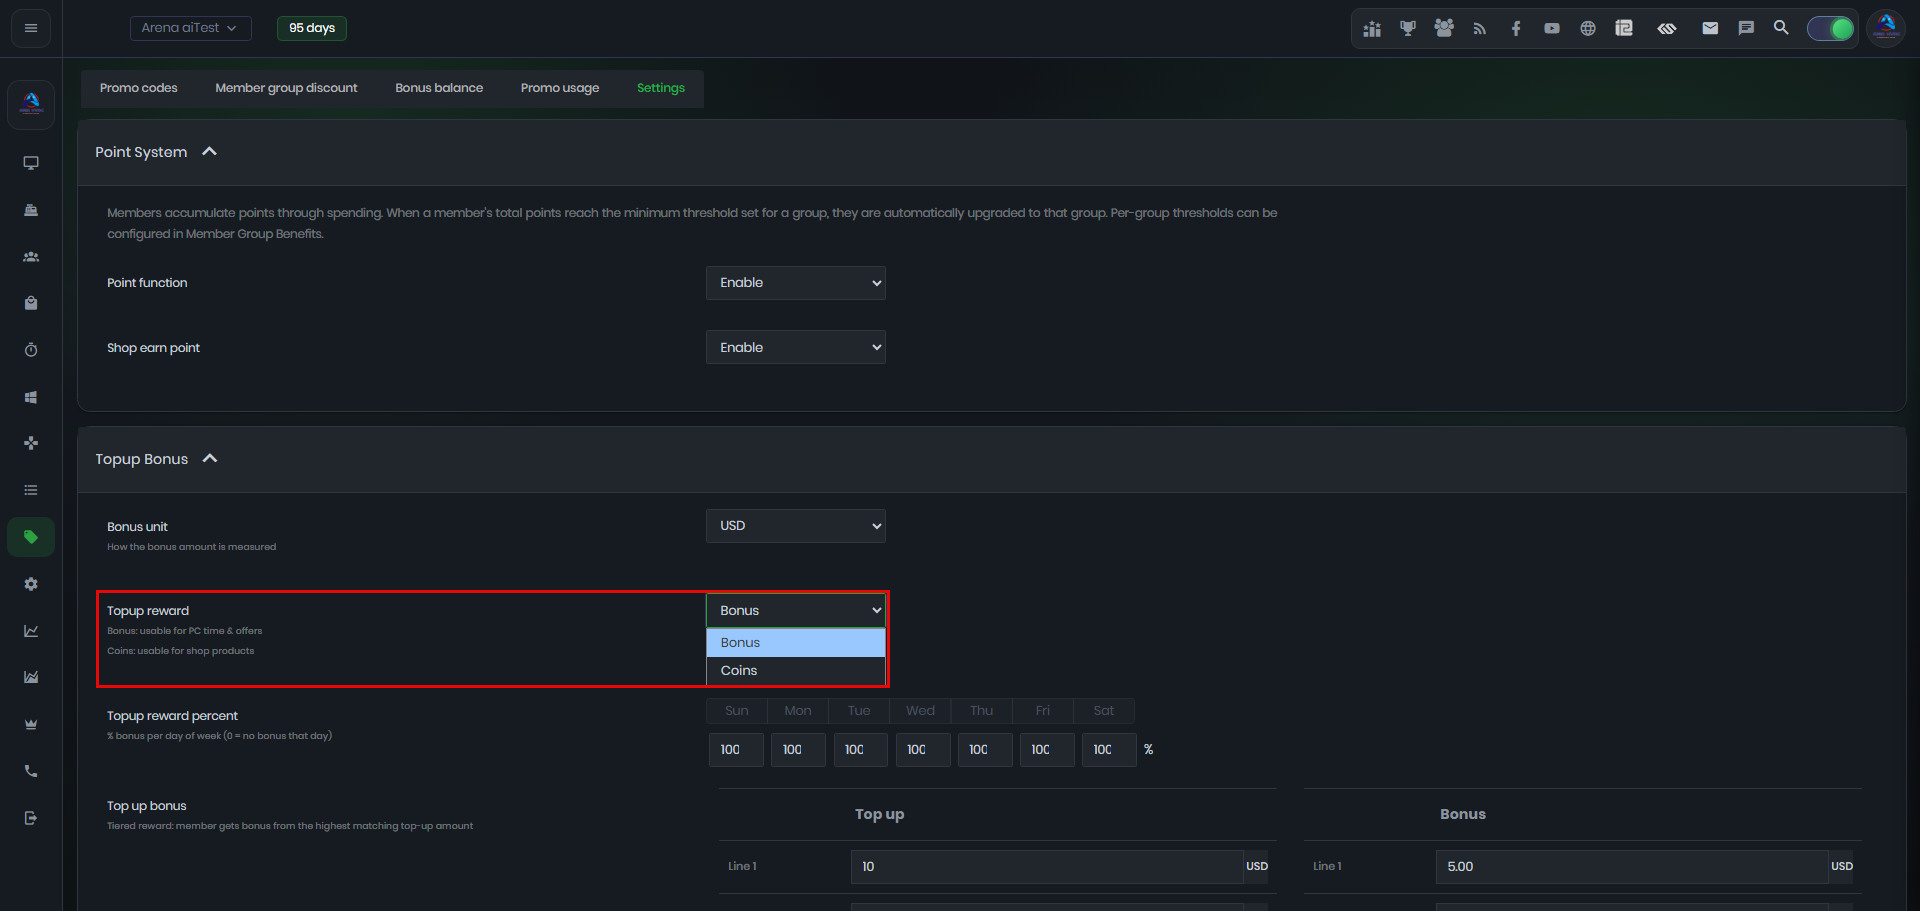The image size is (1920, 911).
Task: Open the cash register icon in sidebar
Action: click(31, 210)
